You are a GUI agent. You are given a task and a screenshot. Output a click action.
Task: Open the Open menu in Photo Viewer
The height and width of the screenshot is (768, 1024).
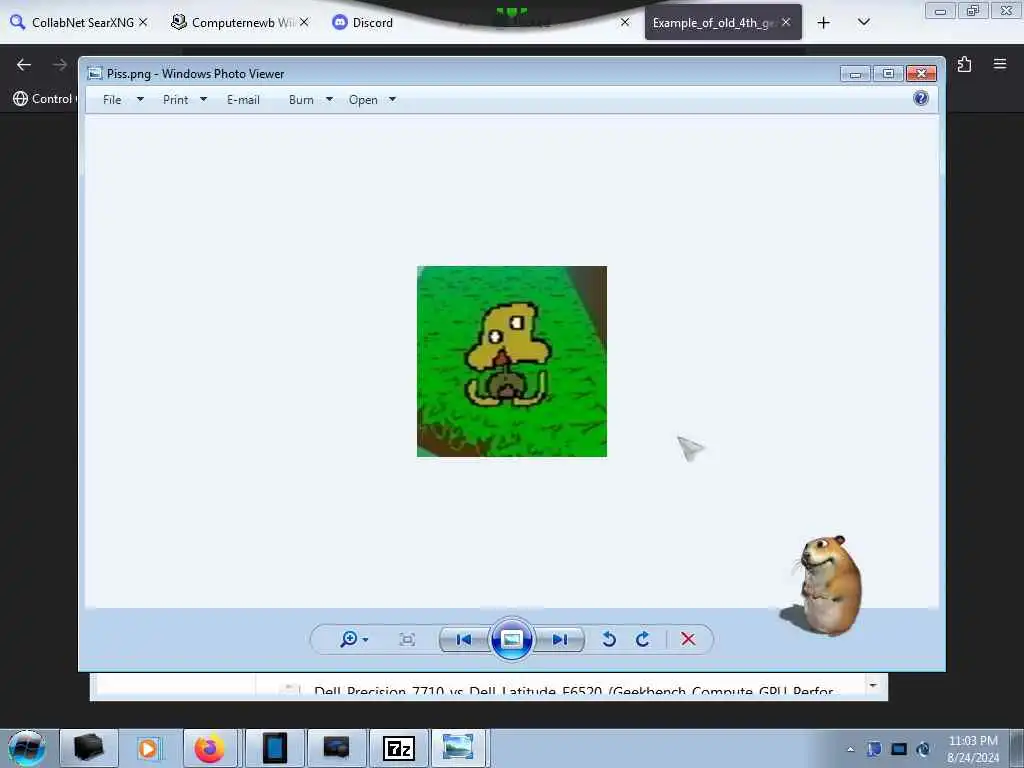363,99
